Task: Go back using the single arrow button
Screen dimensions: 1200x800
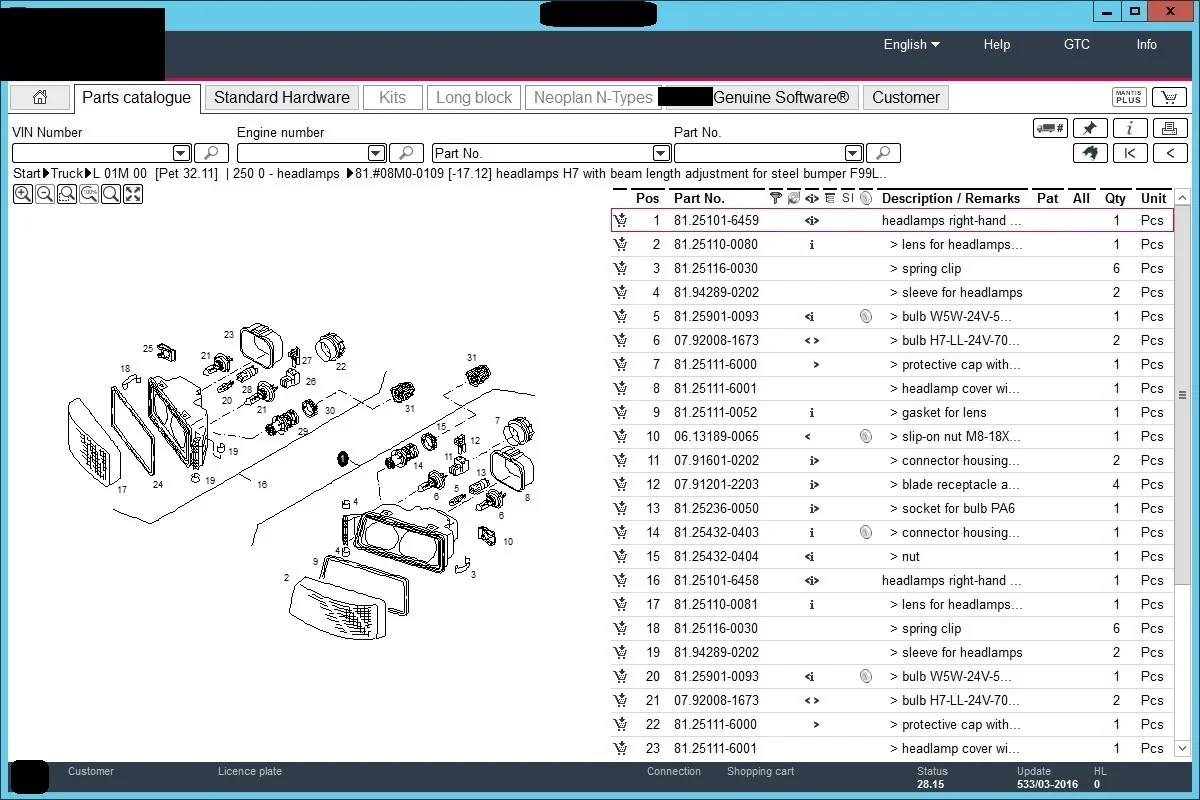Action: [x=1169, y=153]
